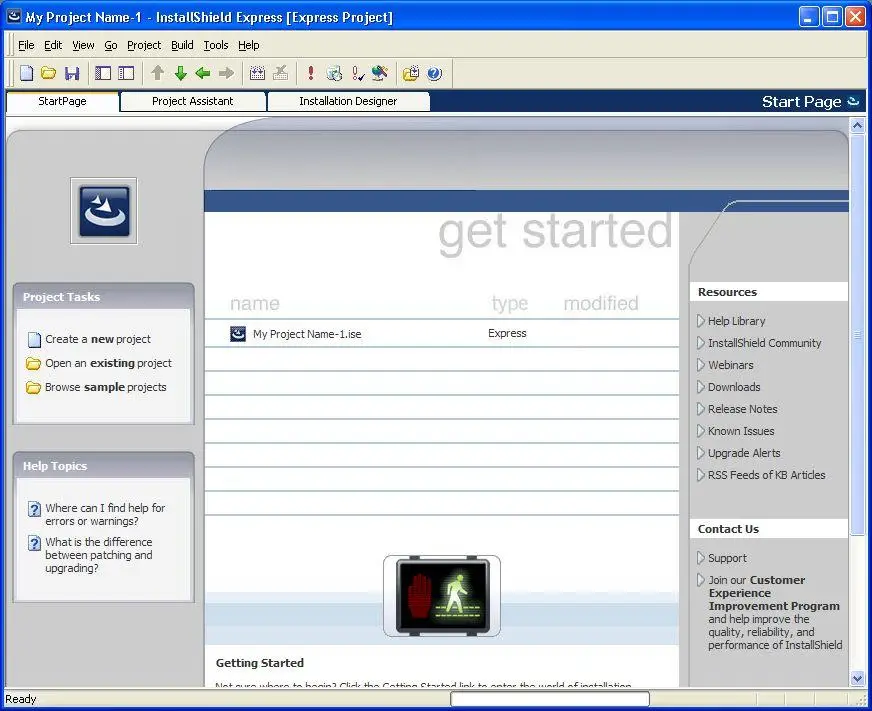Click the green back arrow icon

203,73
